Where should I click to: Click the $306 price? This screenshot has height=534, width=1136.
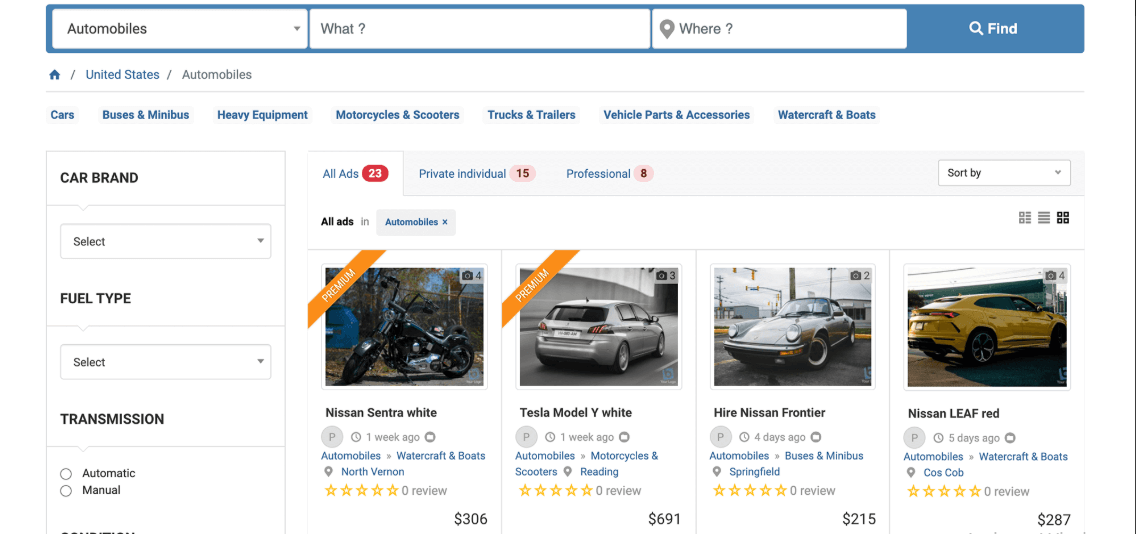(471, 519)
